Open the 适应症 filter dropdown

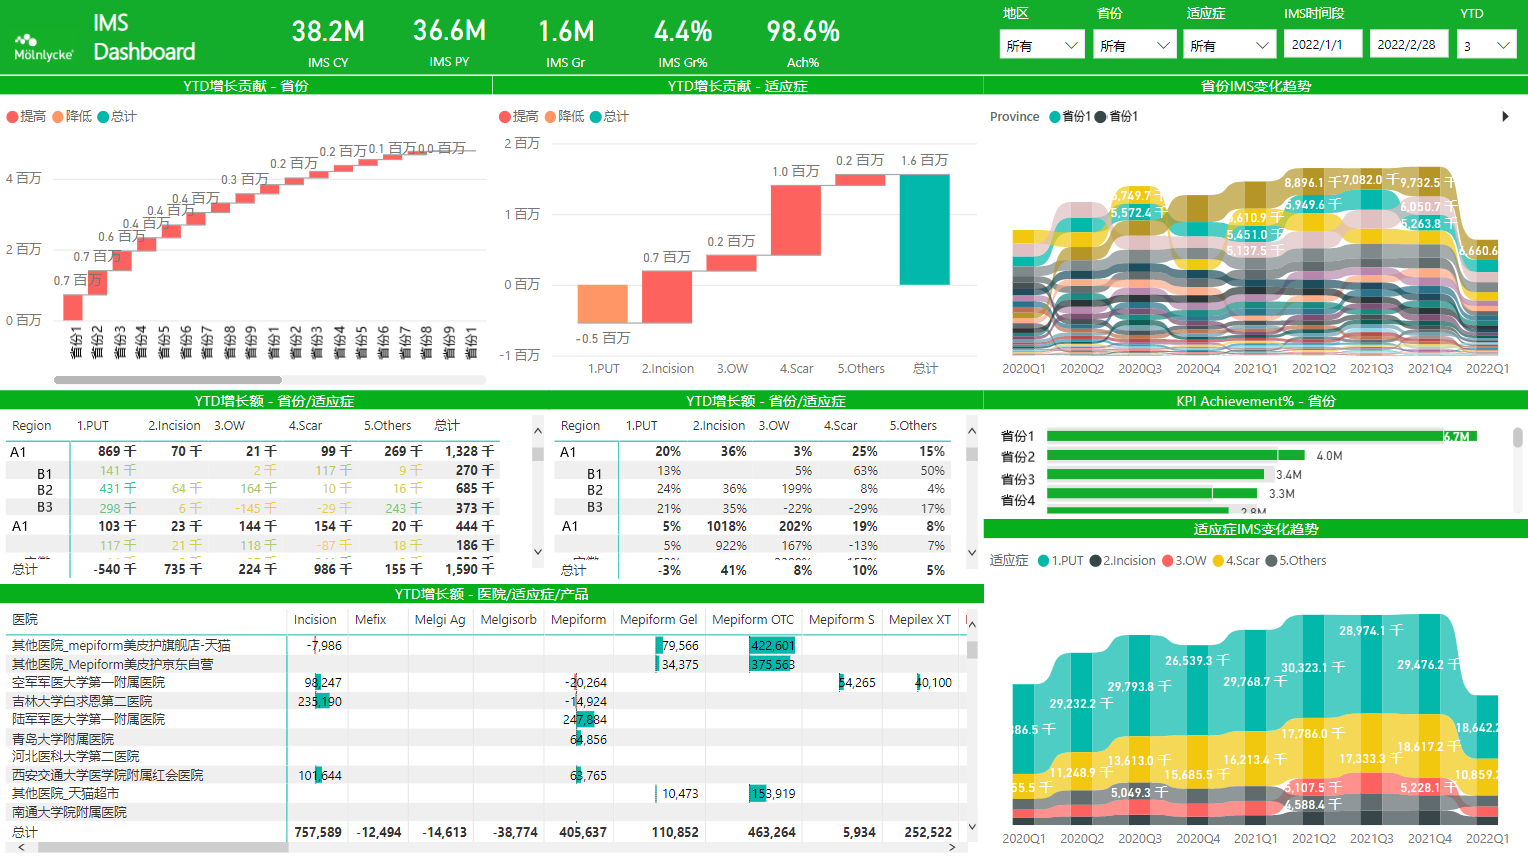[1229, 45]
